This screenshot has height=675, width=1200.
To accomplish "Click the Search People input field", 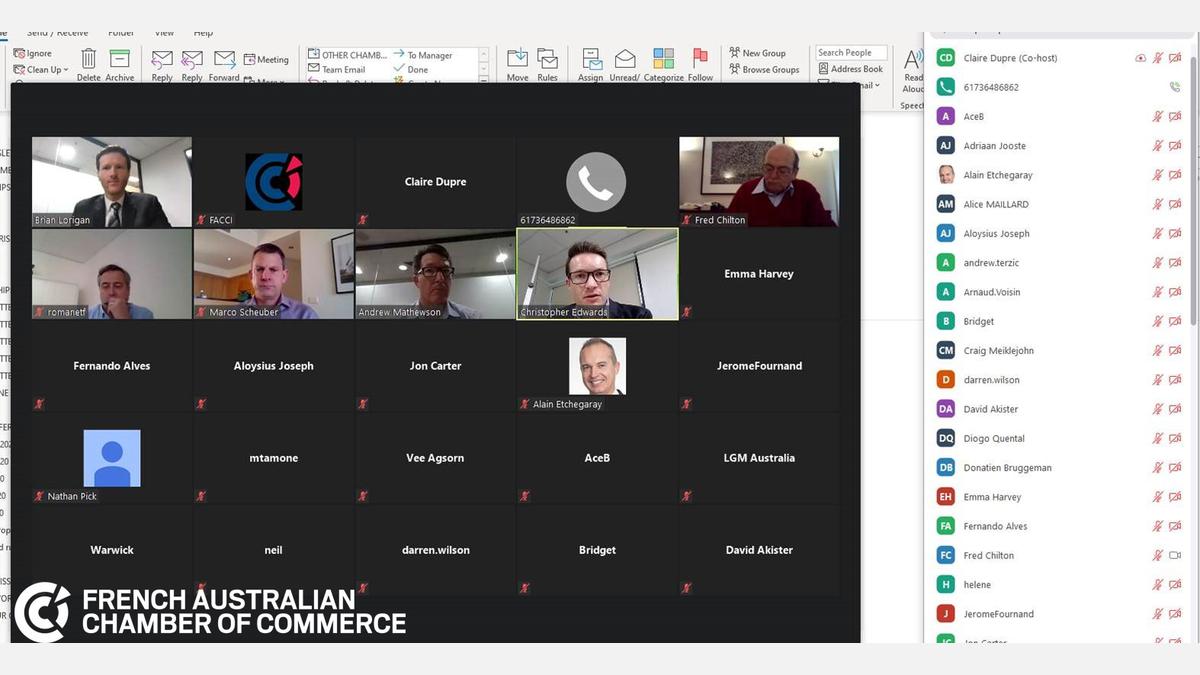I will 850,53.
